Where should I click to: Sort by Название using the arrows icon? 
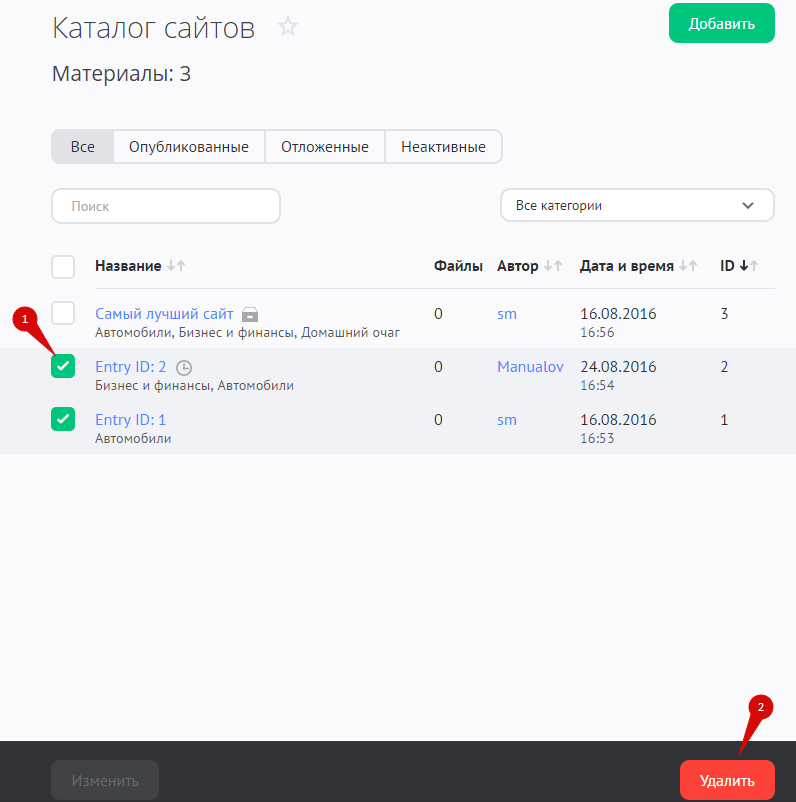(176, 266)
